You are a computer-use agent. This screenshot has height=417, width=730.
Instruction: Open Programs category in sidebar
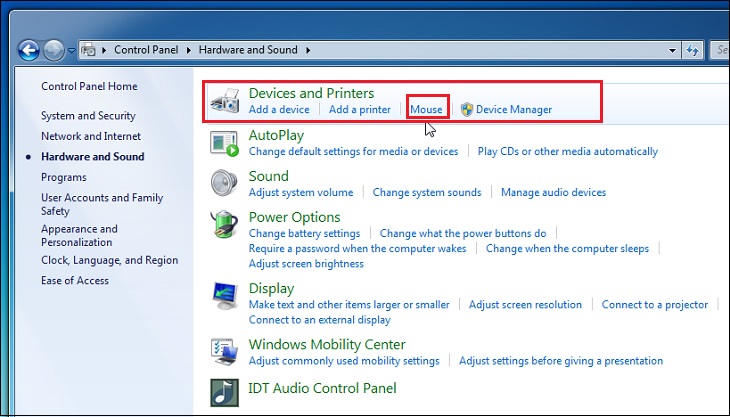(x=64, y=177)
